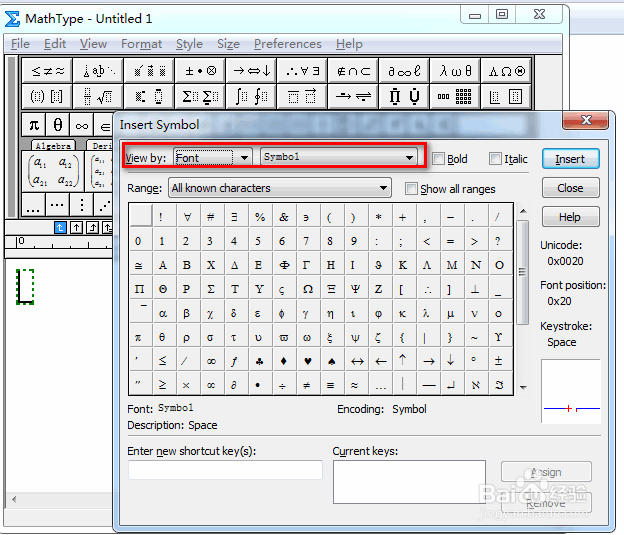Open the File menu
624x535 pixels.
(x=20, y=44)
